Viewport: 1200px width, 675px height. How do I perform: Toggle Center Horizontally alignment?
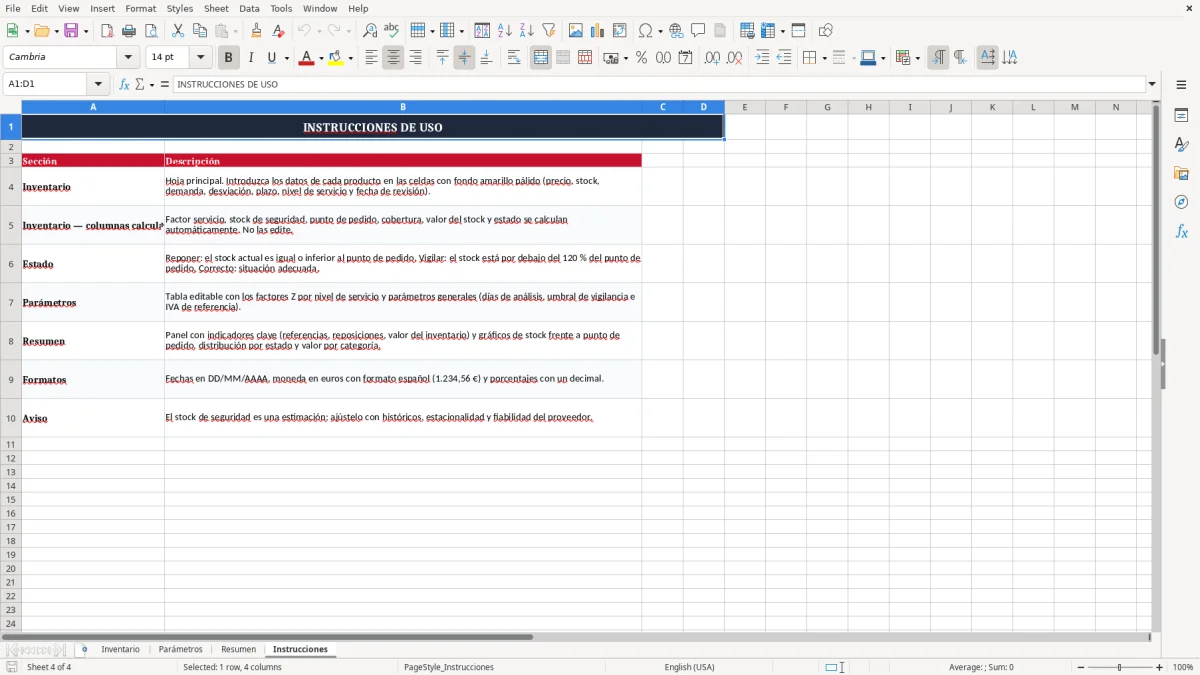[393, 58]
